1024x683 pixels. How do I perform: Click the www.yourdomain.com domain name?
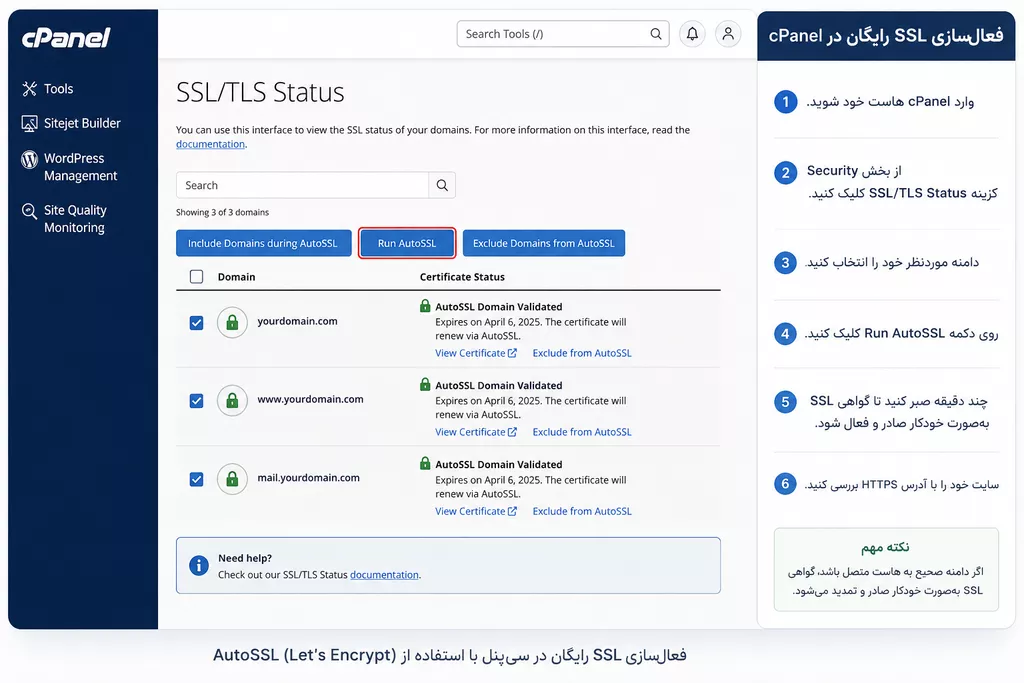310,400
